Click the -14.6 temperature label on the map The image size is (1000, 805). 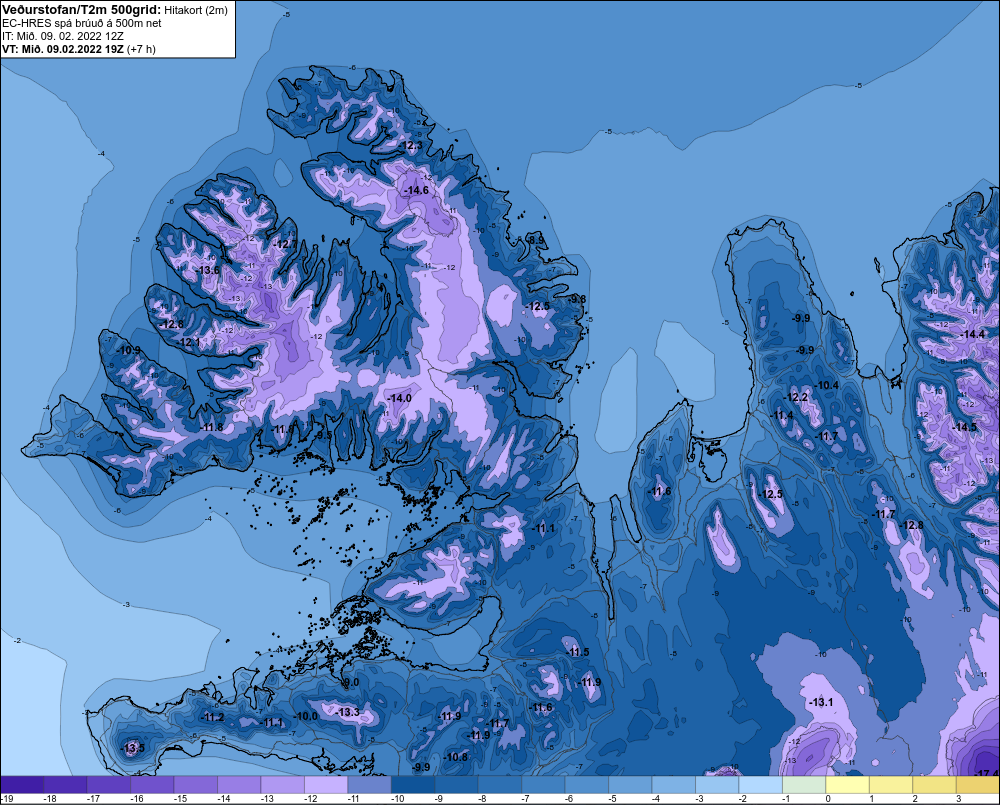[x=416, y=190]
